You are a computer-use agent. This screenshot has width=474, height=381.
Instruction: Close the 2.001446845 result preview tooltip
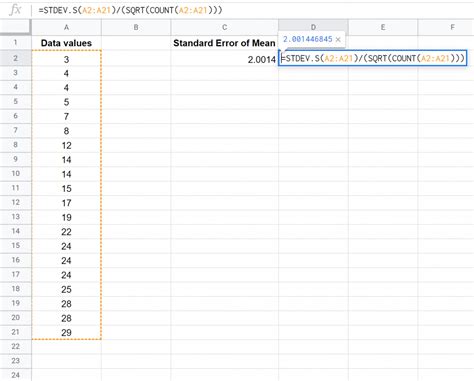[338, 40]
